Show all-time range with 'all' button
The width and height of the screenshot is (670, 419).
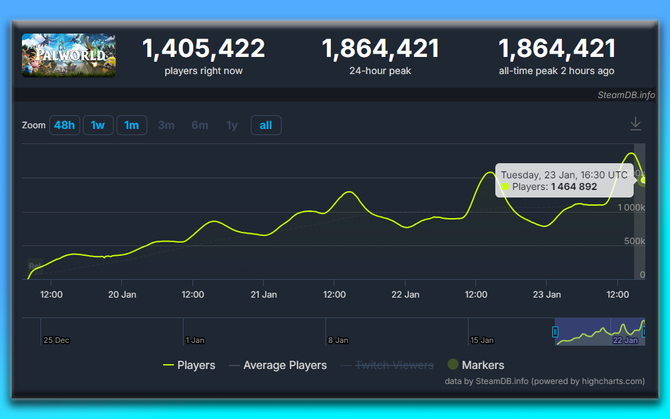[266, 125]
